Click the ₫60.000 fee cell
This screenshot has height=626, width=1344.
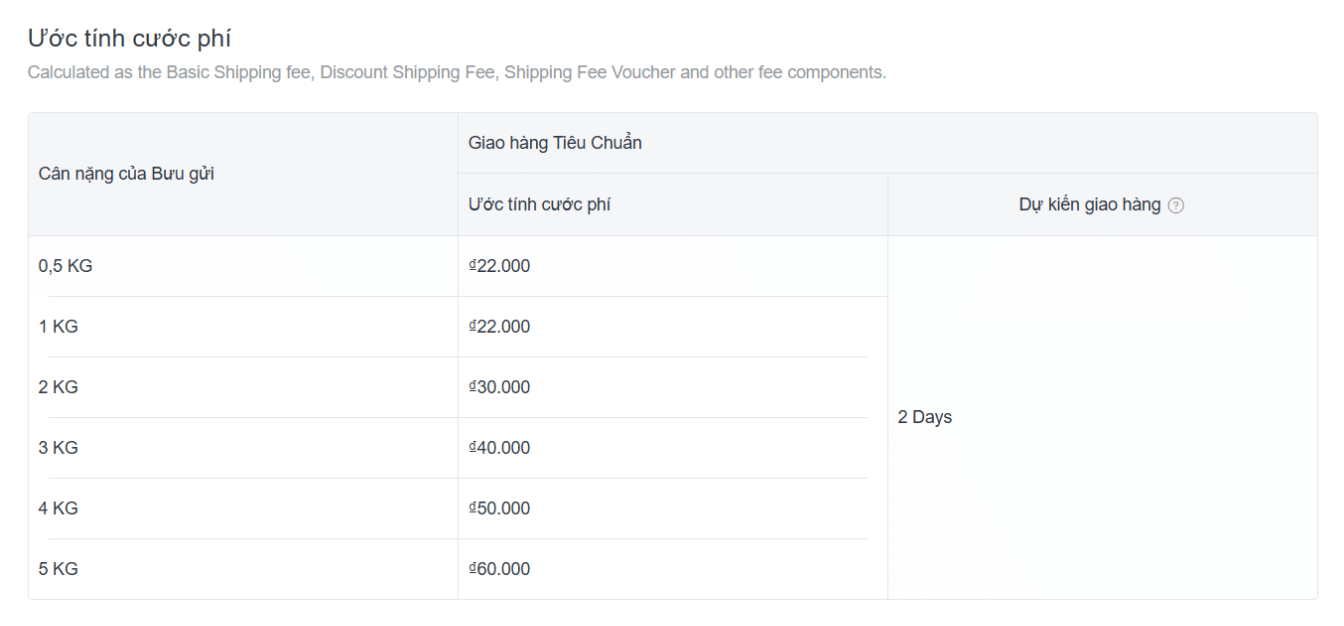pos(499,569)
